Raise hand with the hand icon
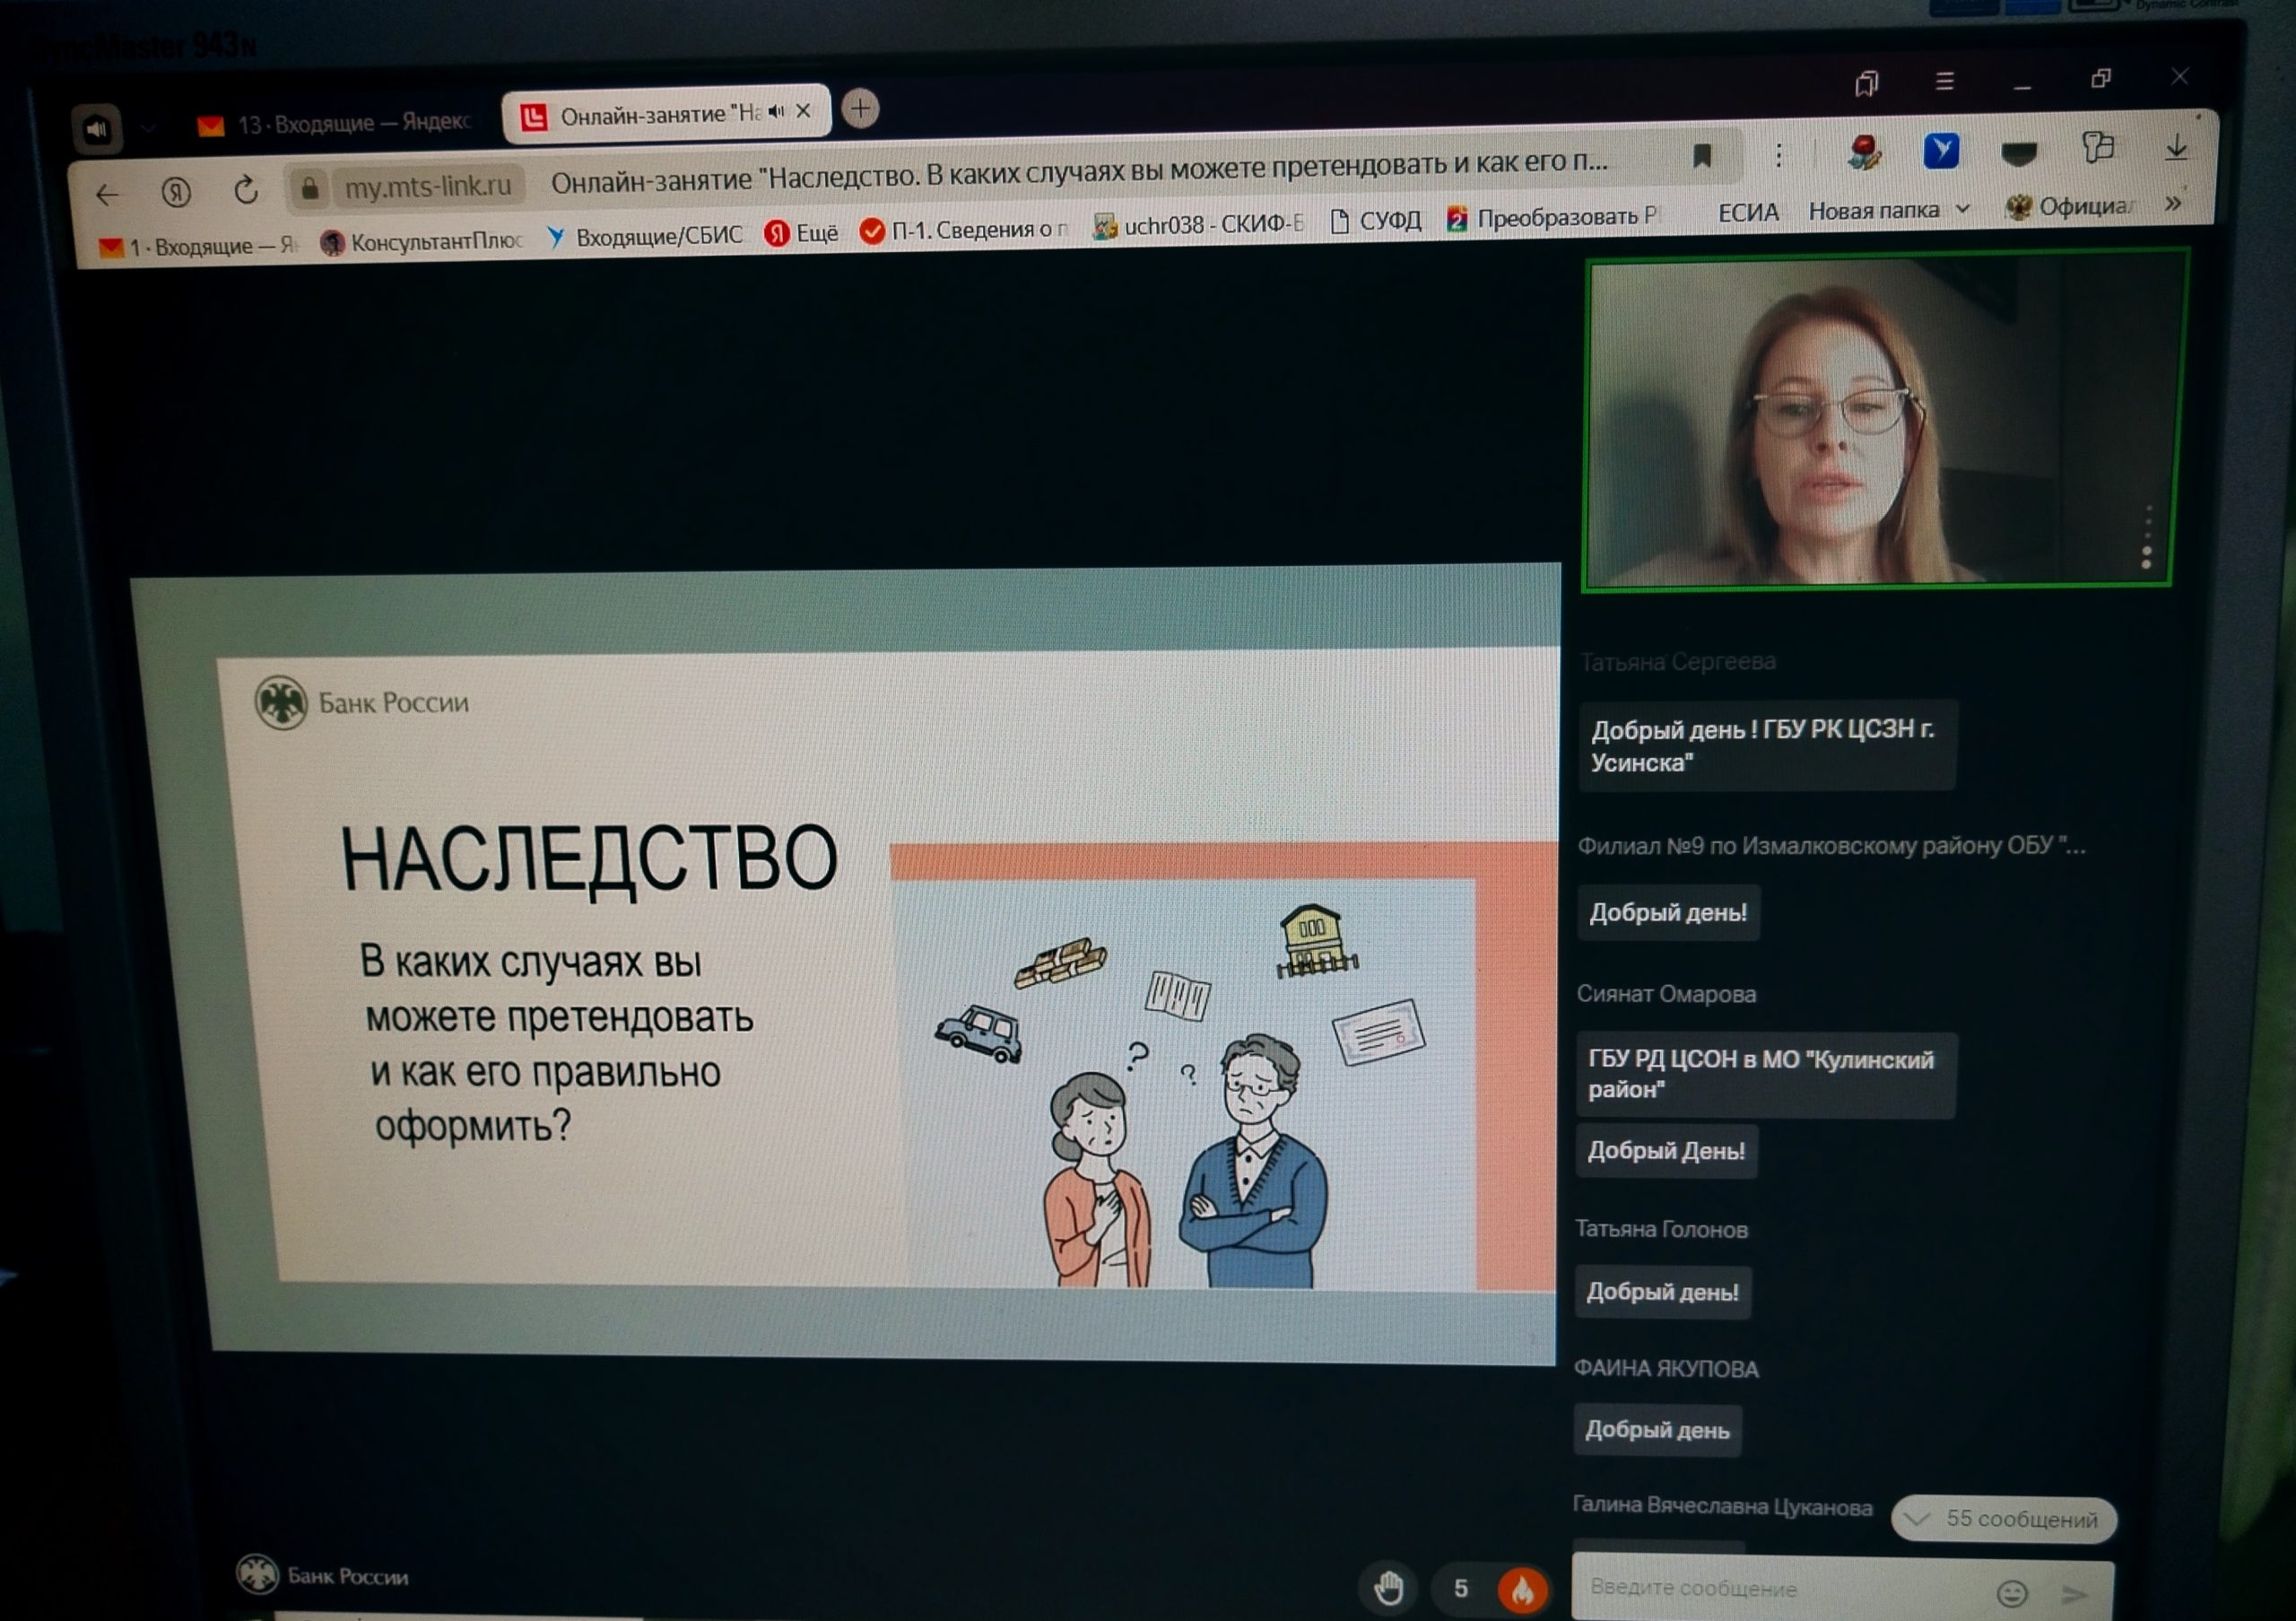This screenshot has width=2296, height=1621. 1388,1587
